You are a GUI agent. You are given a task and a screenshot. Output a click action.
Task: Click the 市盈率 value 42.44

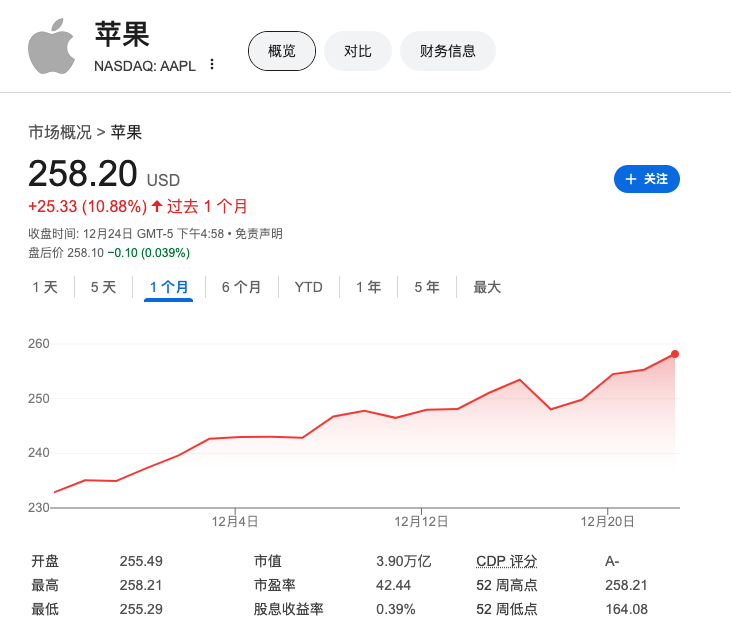click(393, 585)
